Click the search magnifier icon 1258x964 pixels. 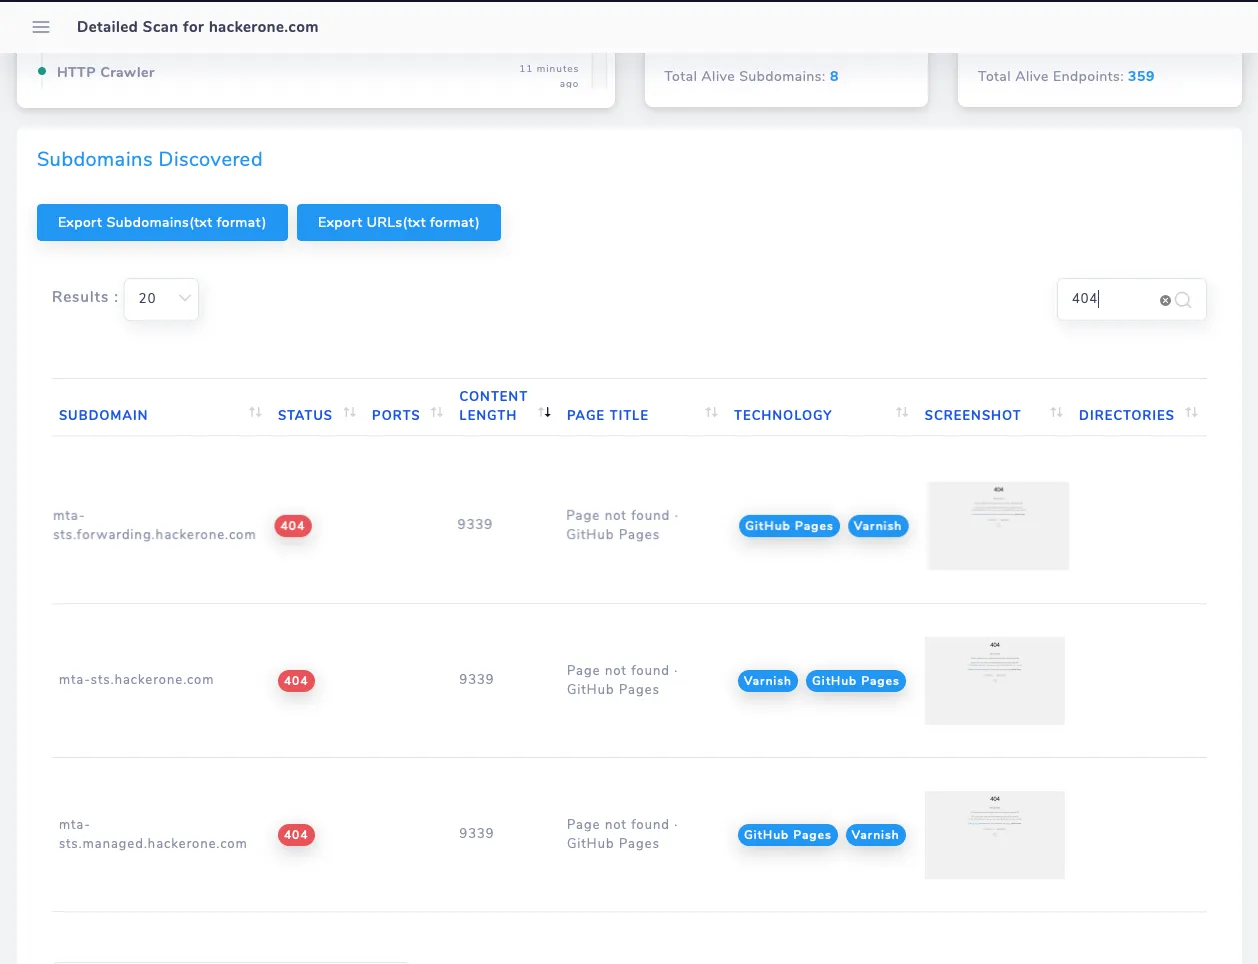tap(1184, 300)
